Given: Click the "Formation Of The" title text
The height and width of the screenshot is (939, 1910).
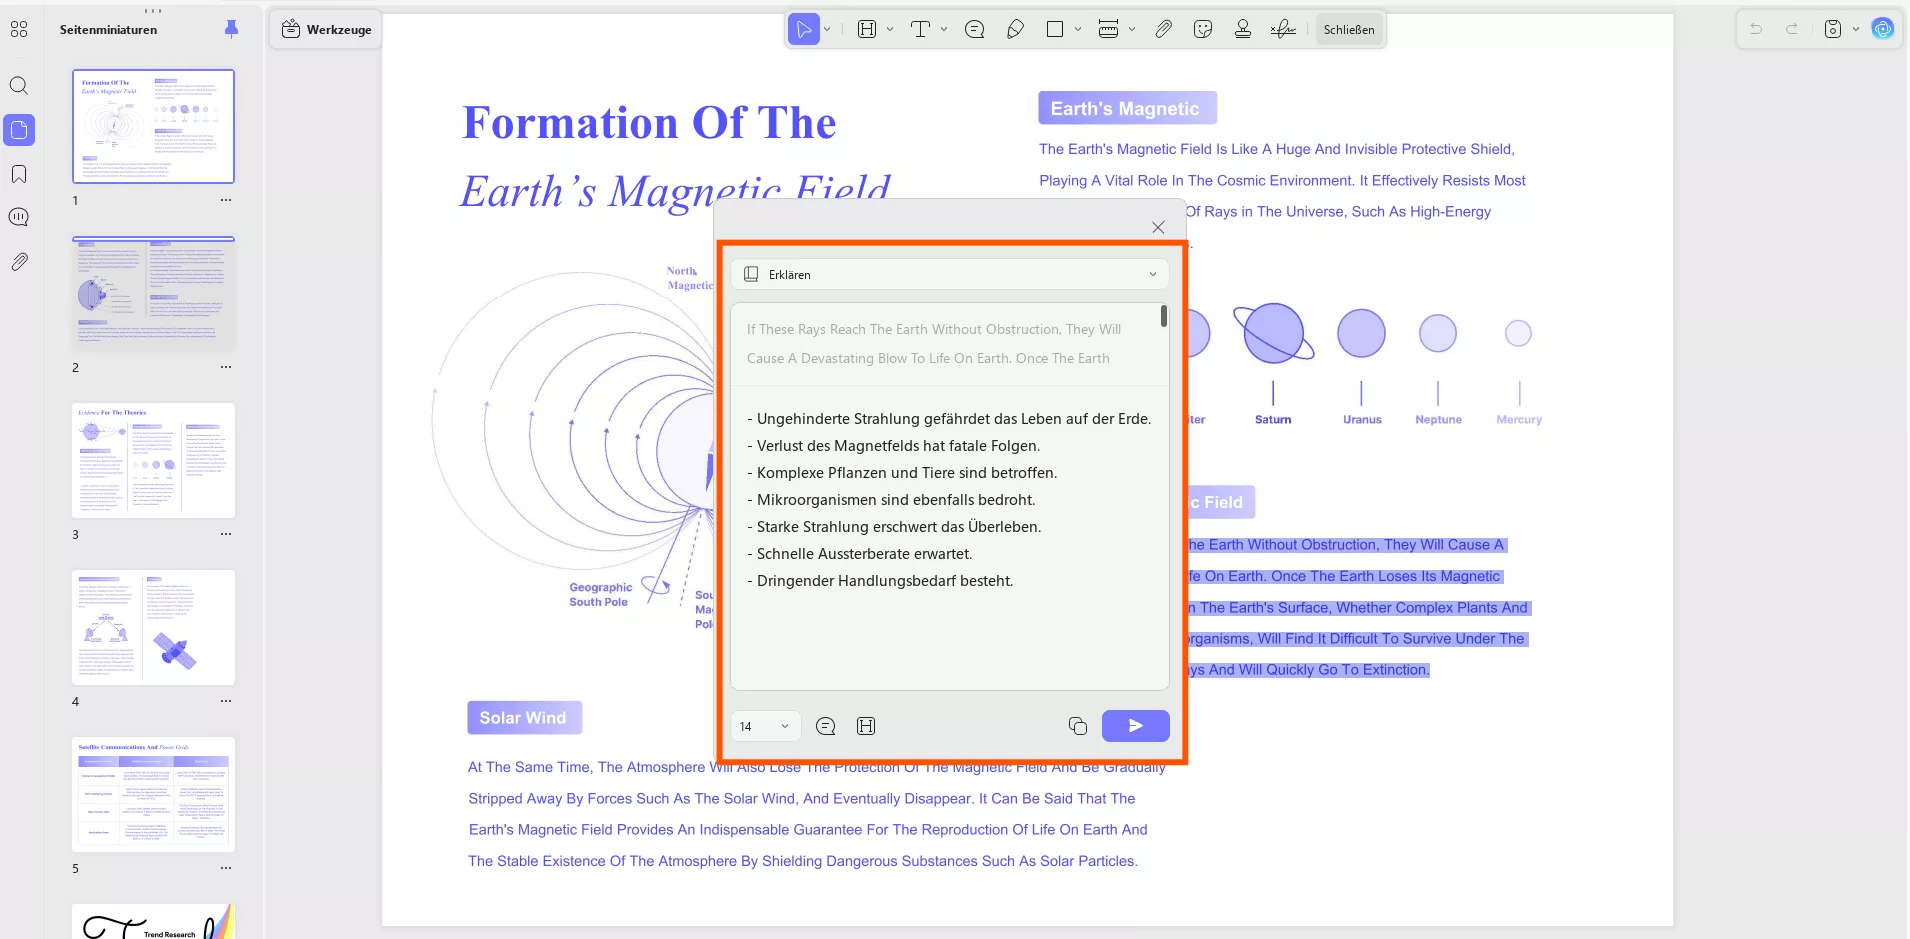Looking at the screenshot, I should (649, 123).
